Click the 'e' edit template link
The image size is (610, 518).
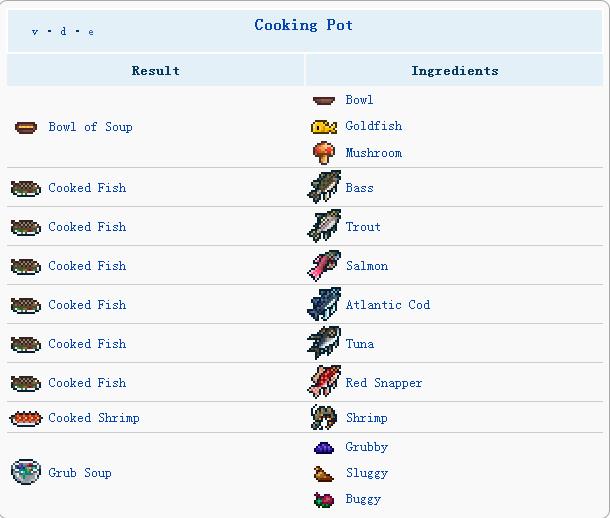pyautogui.click(x=91, y=32)
